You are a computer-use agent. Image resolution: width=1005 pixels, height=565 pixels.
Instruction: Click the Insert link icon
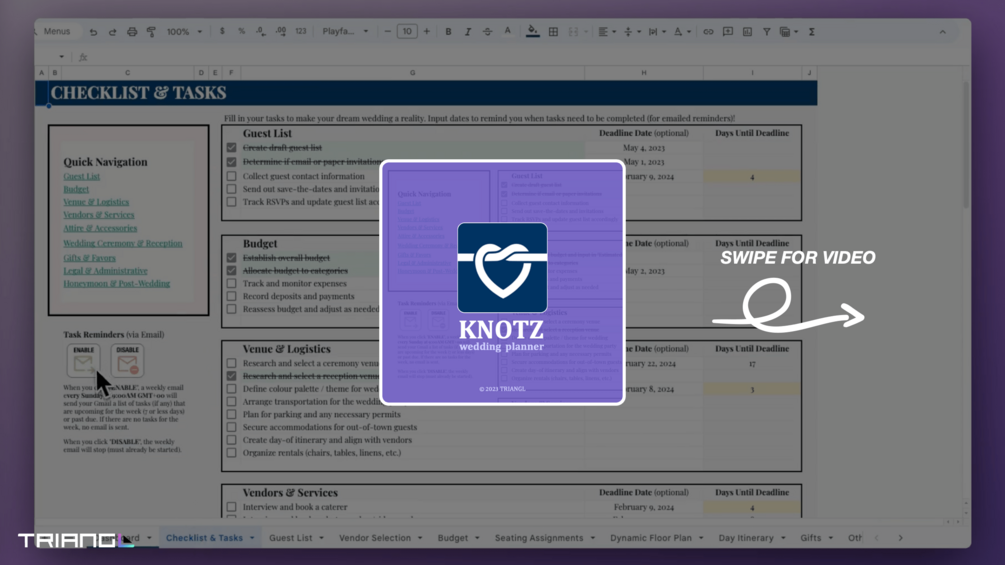[708, 31]
